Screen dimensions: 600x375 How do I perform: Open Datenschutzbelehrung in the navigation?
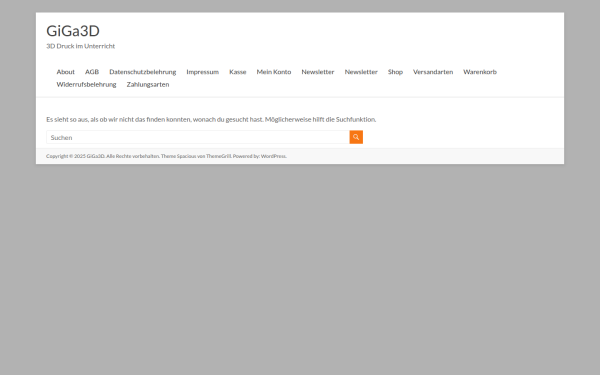pos(143,72)
